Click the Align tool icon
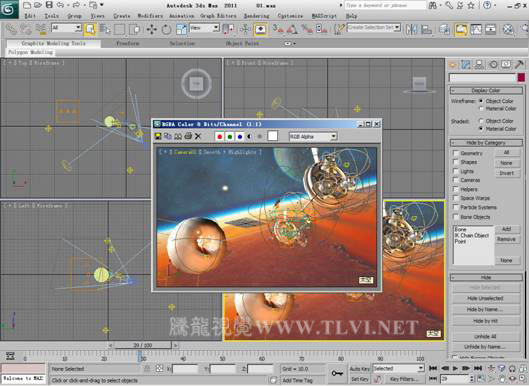This screenshot has height=386, width=529. [x=426, y=30]
